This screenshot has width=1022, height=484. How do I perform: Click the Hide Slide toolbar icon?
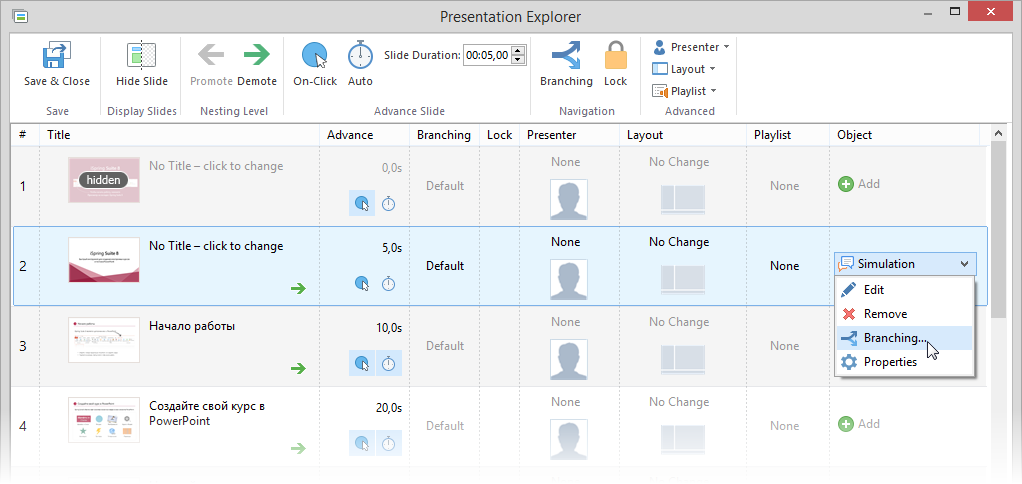pos(142,56)
